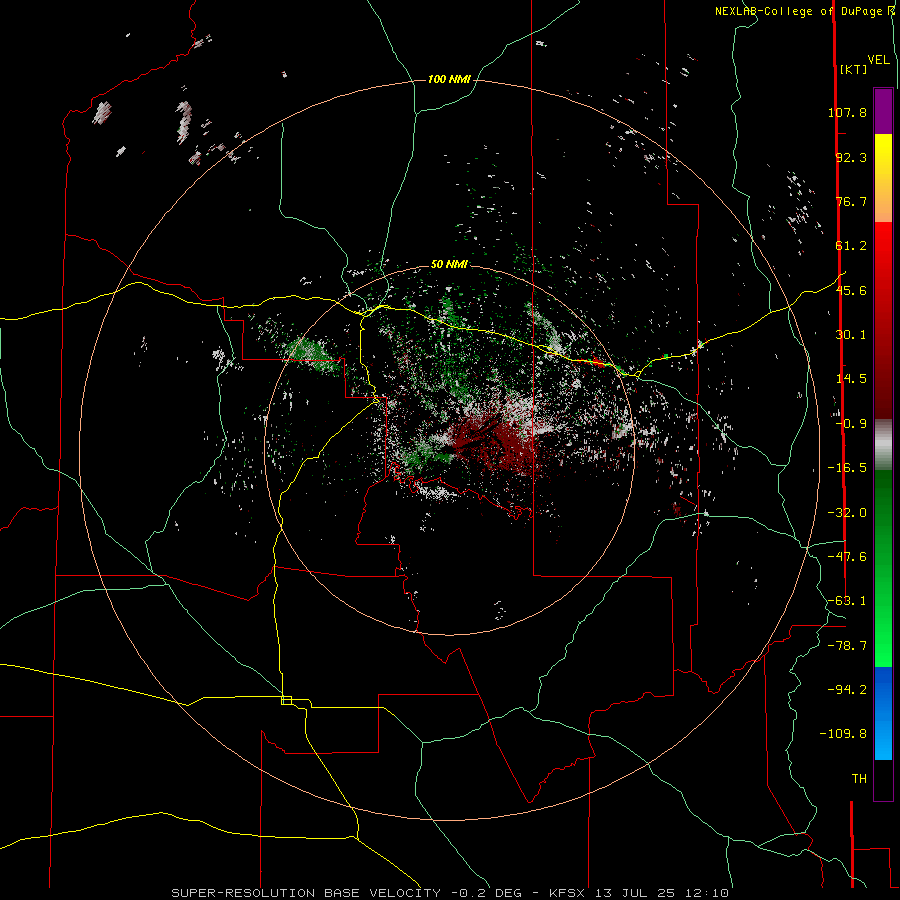Image resolution: width=900 pixels, height=900 pixels.
Task: Select the 61.2 velocity legend value
Action: click(x=851, y=246)
